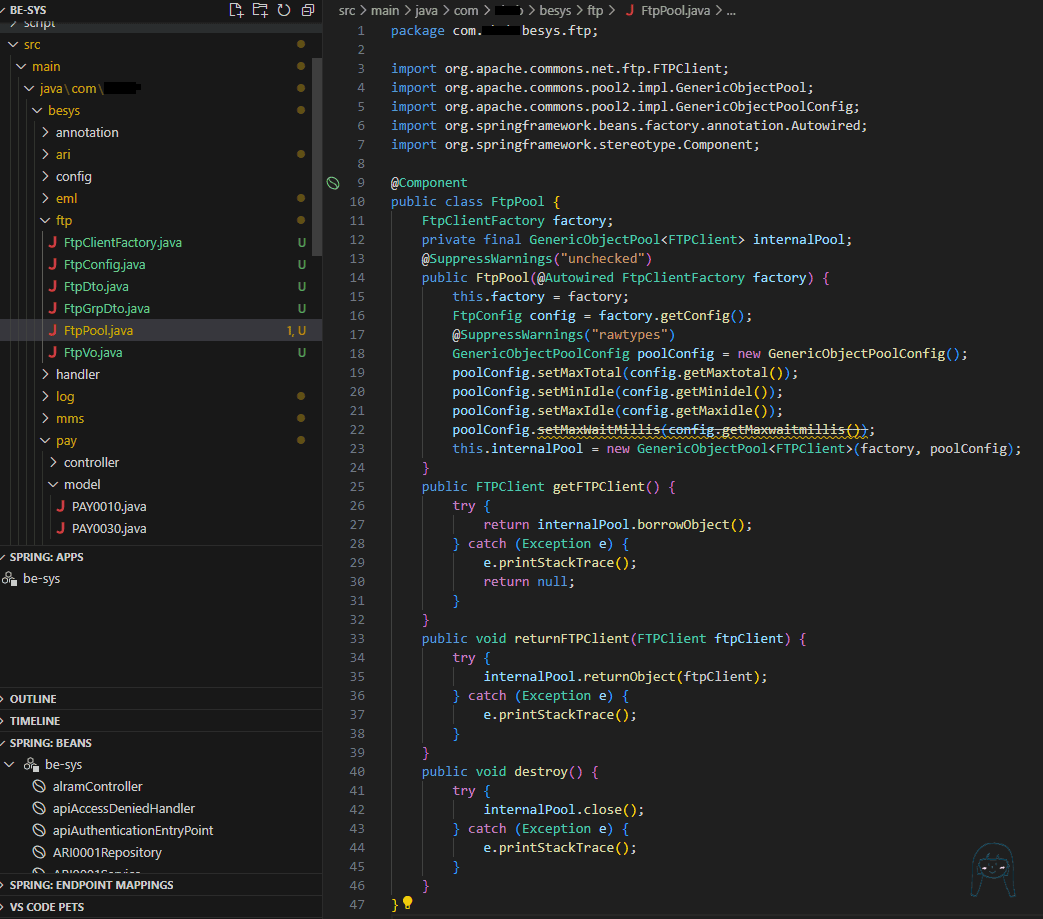Click the bean gutter icon beside @Component

point(333,183)
